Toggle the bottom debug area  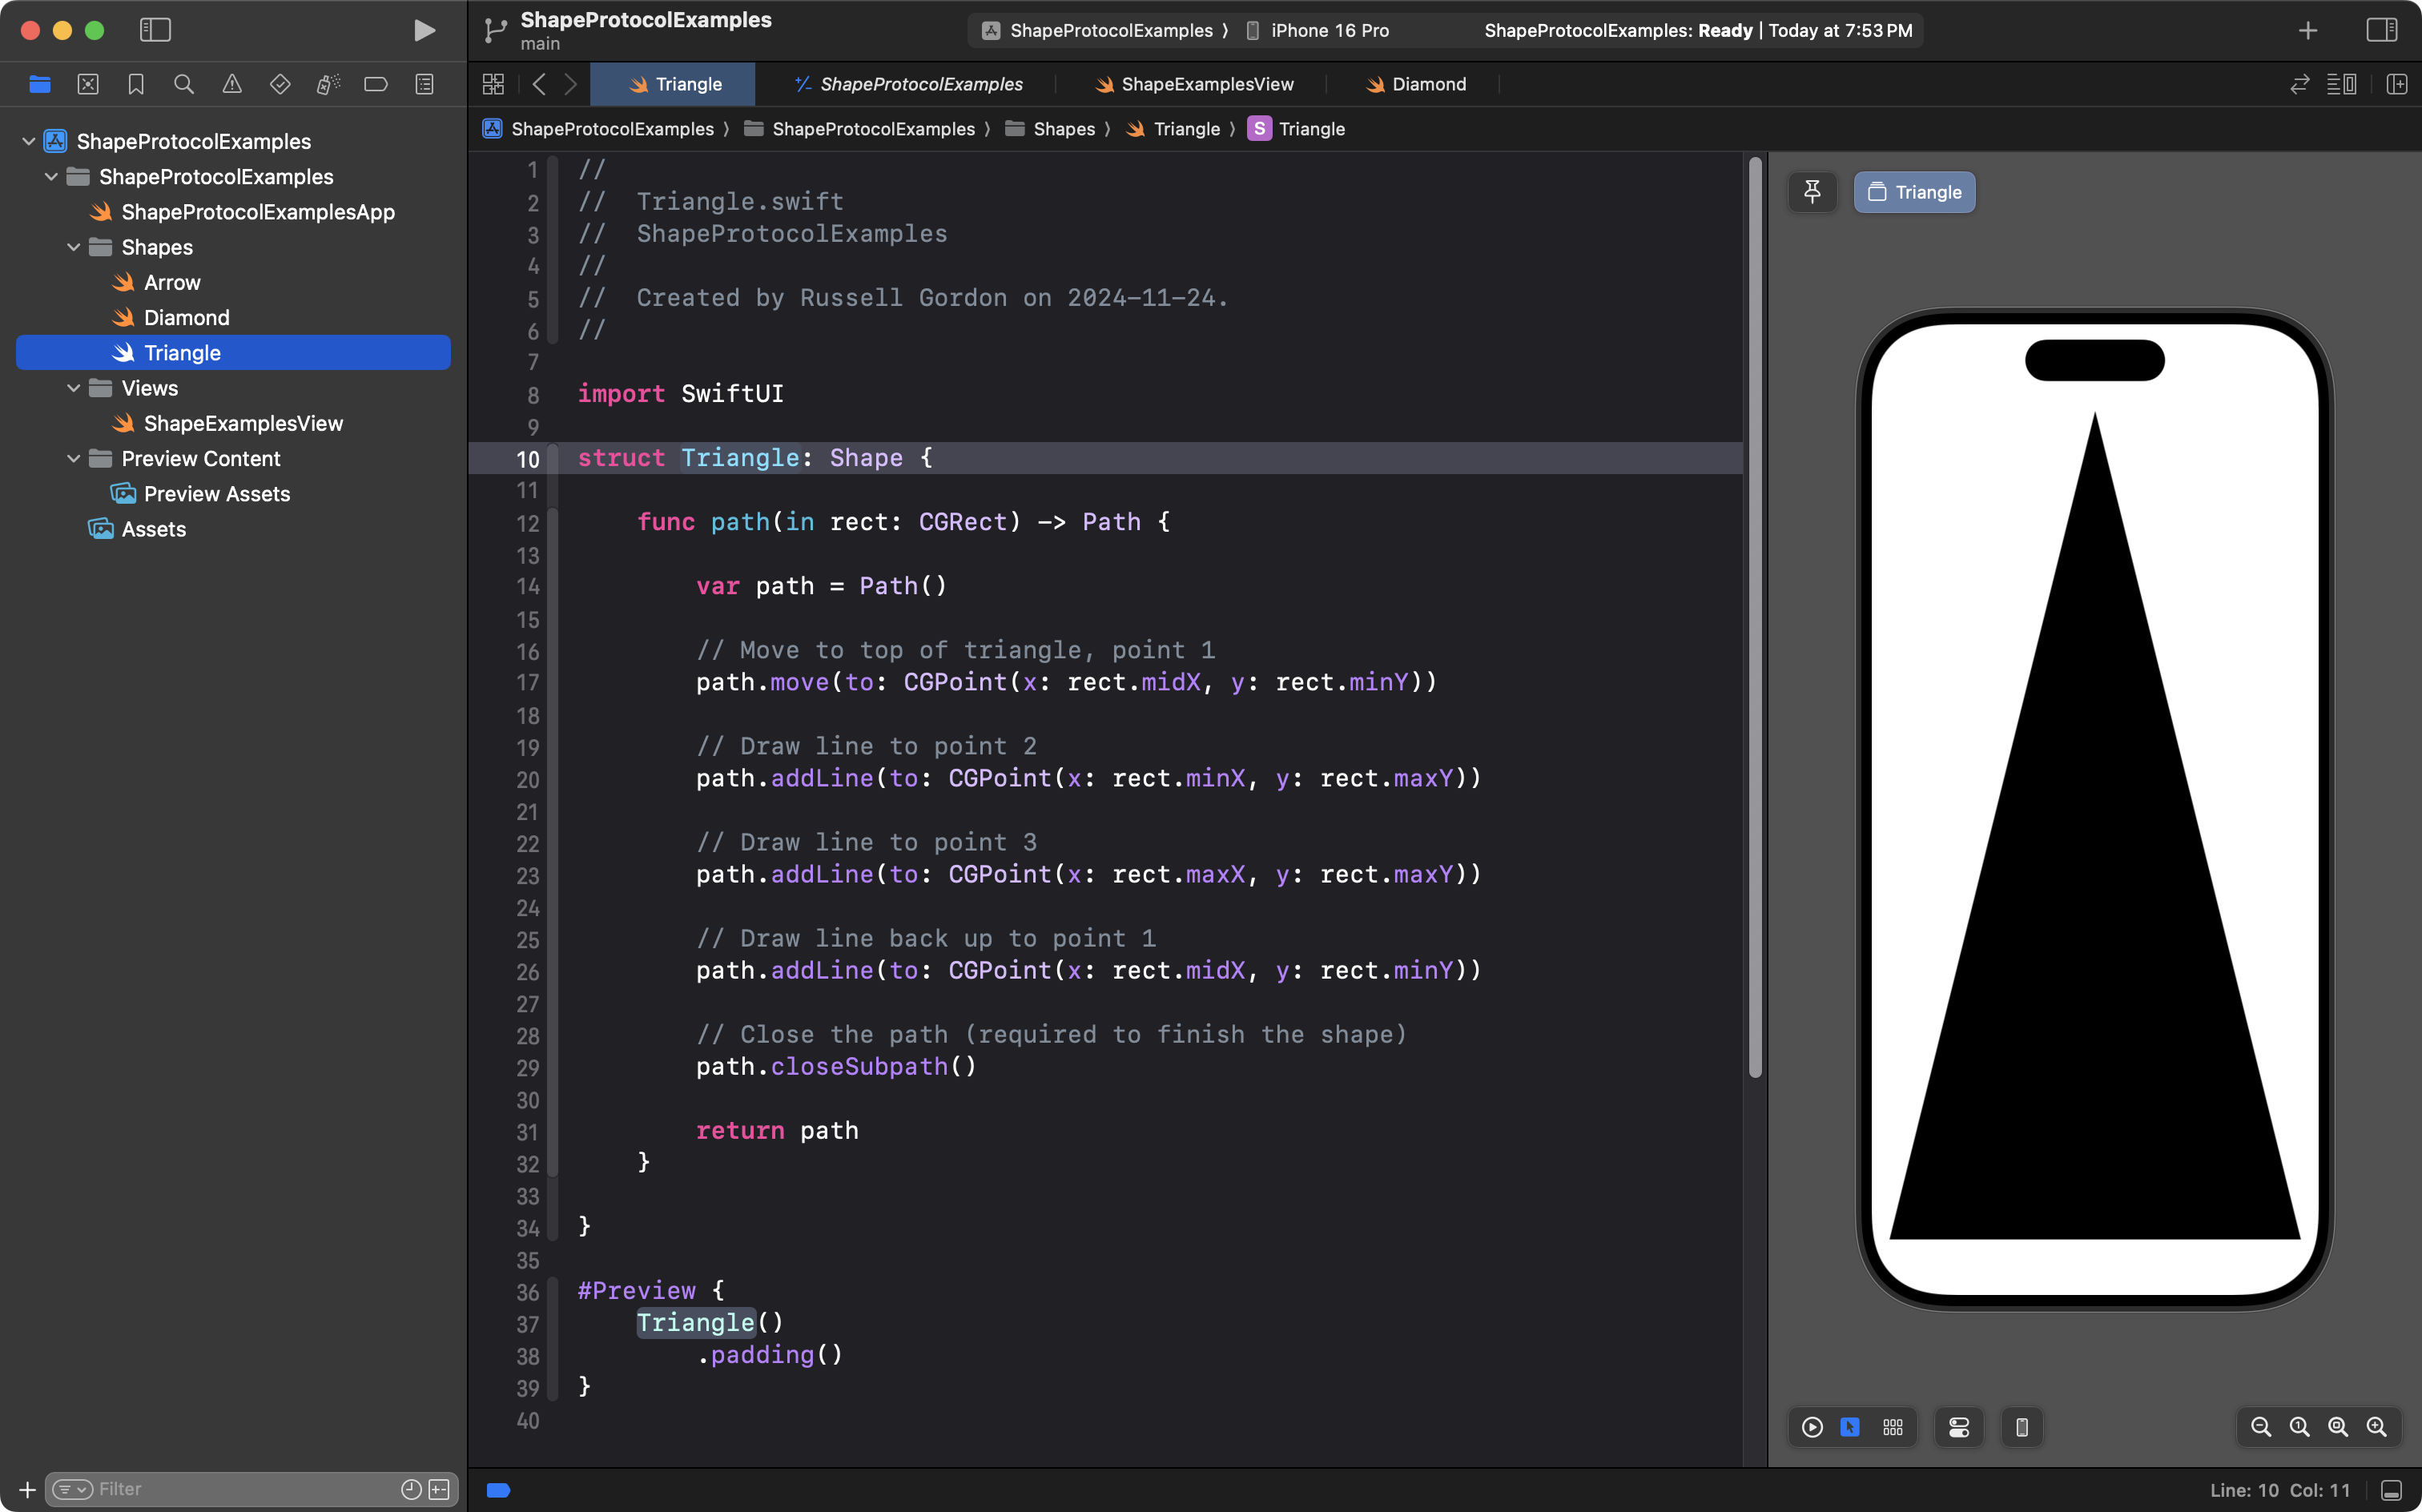[2392, 1490]
